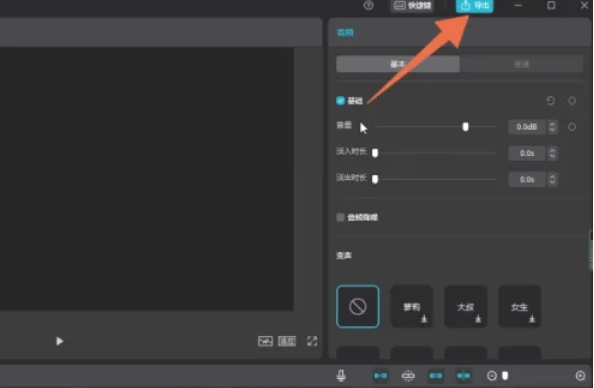Screen dimensions: 594x388
Task: Add keyframe diamond for the 基础 section
Action: click(x=572, y=101)
